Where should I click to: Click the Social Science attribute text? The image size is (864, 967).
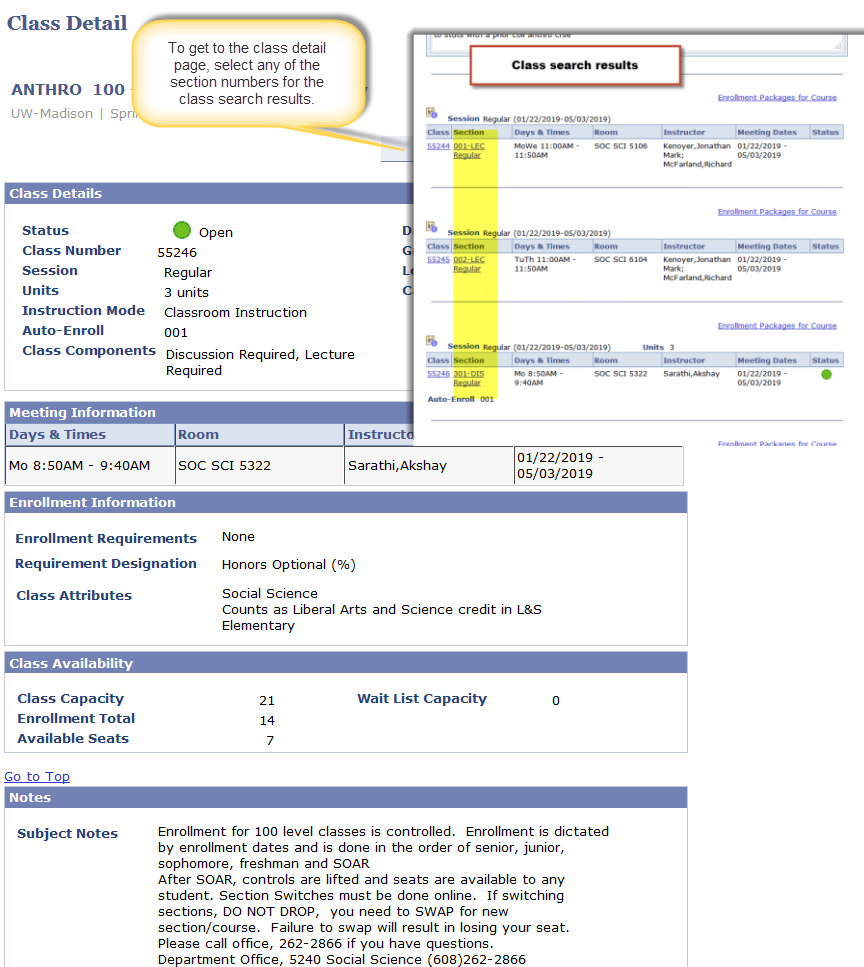(x=270, y=593)
